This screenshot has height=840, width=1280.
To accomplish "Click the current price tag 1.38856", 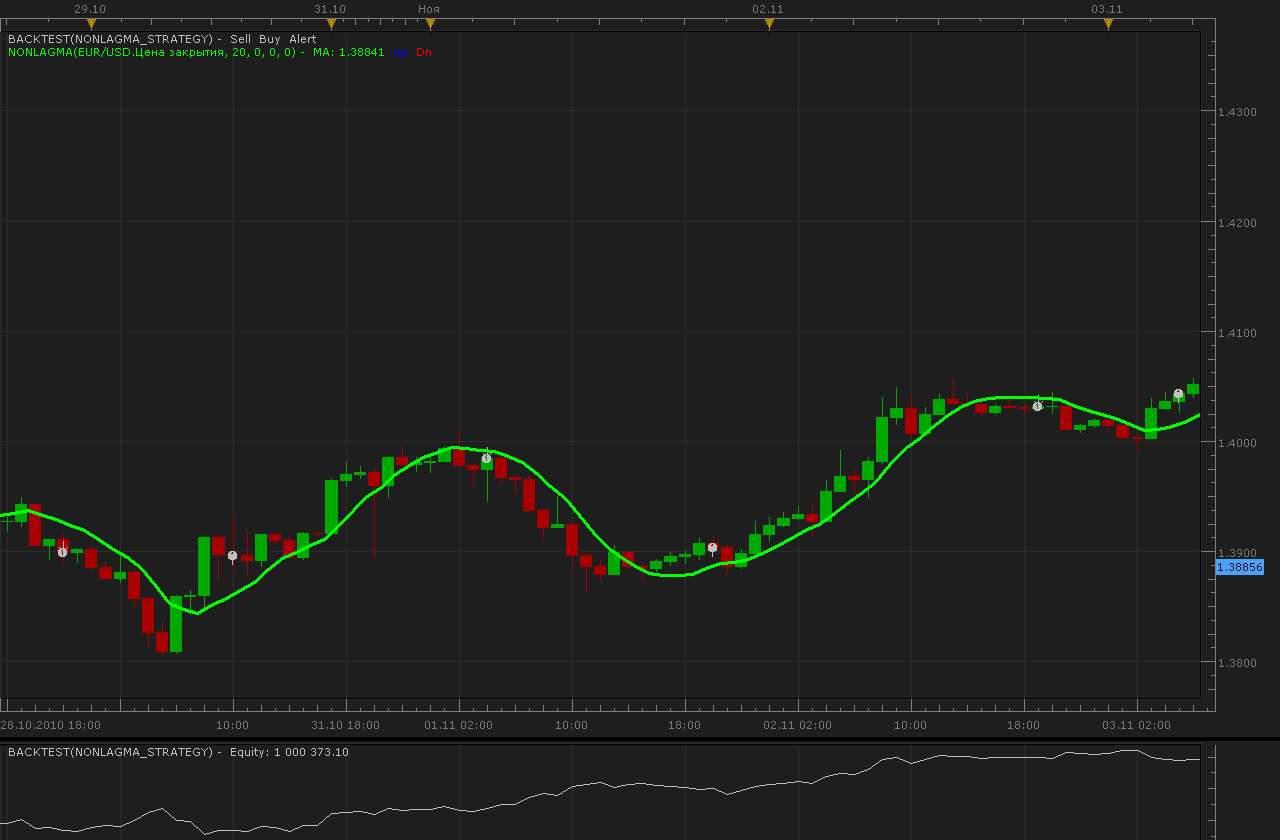I will point(1240,567).
